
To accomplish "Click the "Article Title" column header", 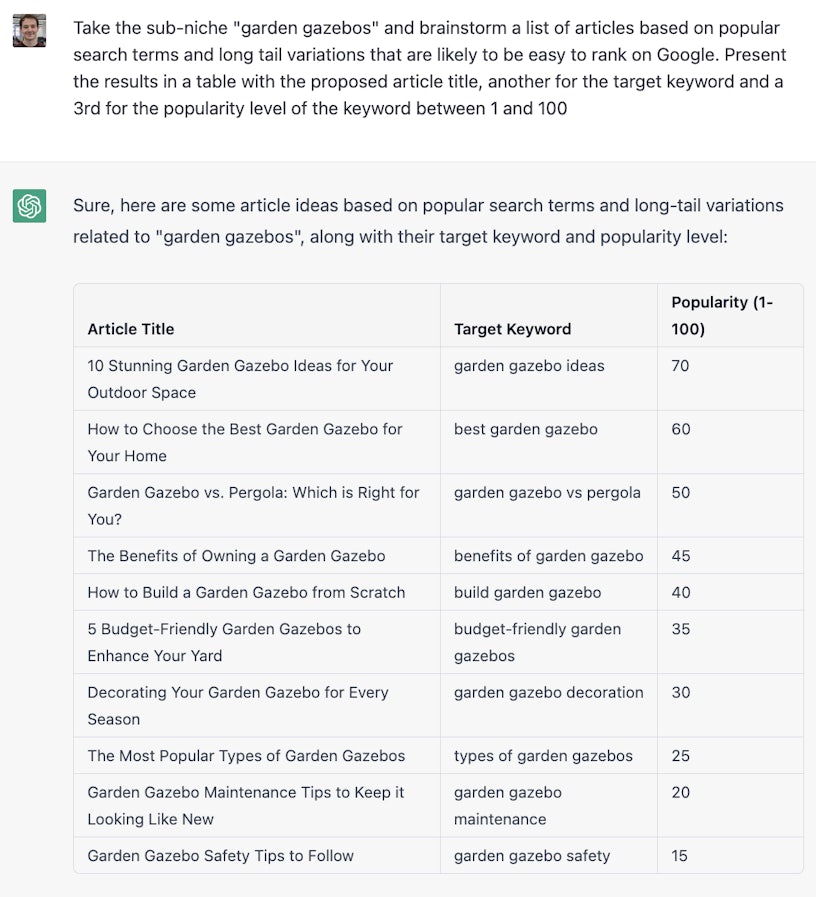I will (131, 329).
